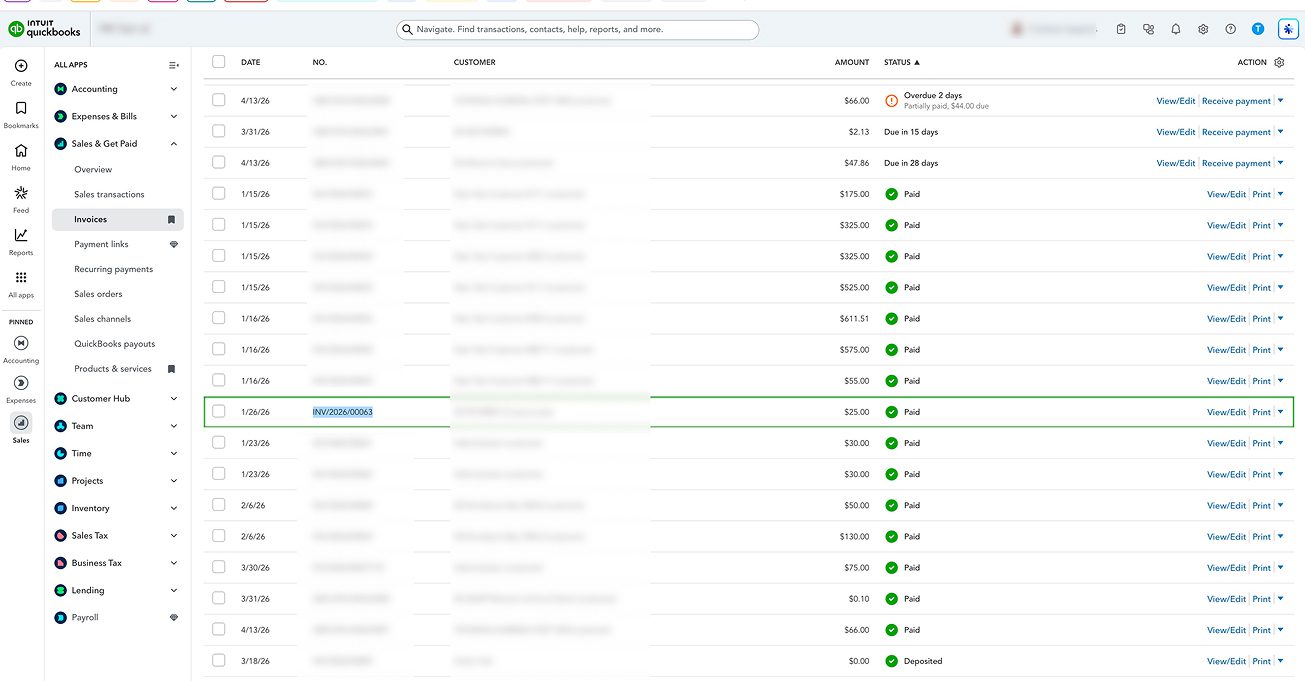1305x681 pixels.
Task: Click the Create plus icon in sidebar
Action: (x=21, y=66)
